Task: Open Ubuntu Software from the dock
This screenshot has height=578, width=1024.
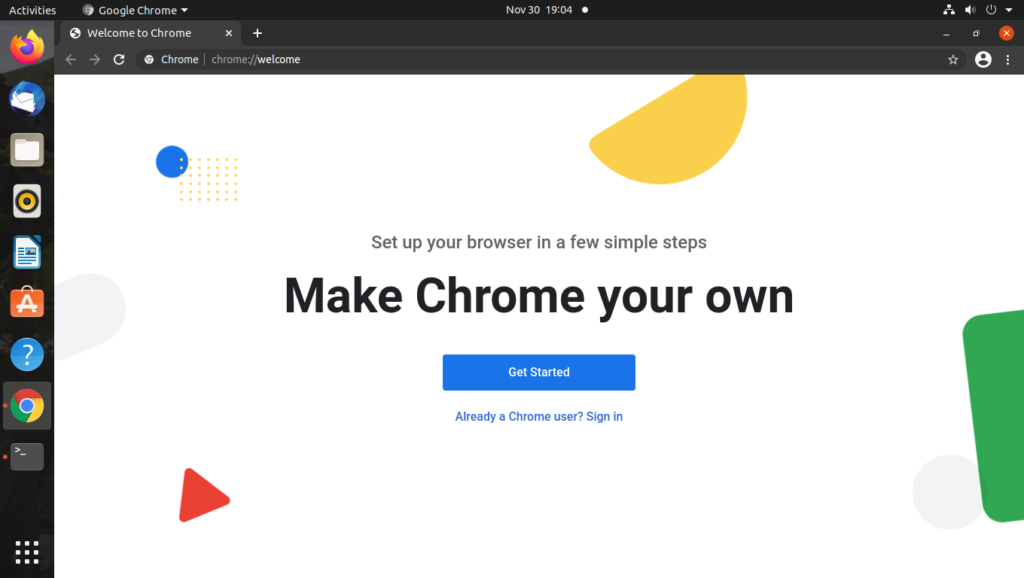Action: coord(27,303)
